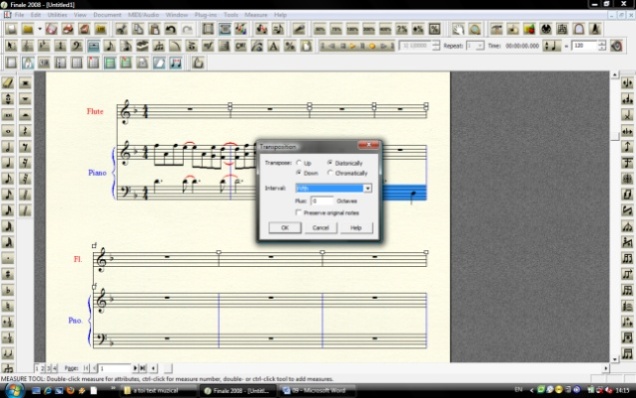Enable Preserve original notes checkbox
The width and height of the screenshot is (636, 398).
tap(299, 212)
